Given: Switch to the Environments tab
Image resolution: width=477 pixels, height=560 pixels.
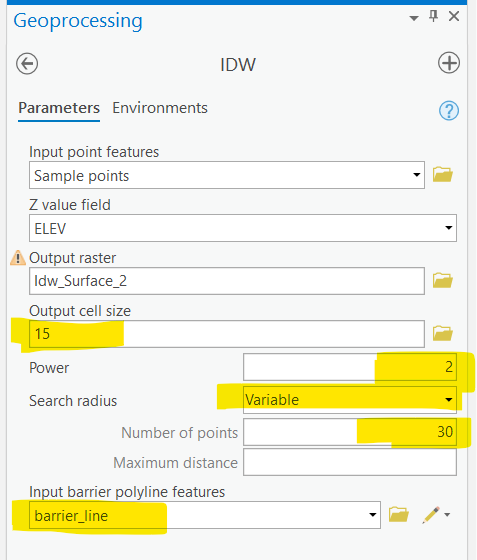Looking at the screenshot, I should pyautogui.click(x=160, y=108).
